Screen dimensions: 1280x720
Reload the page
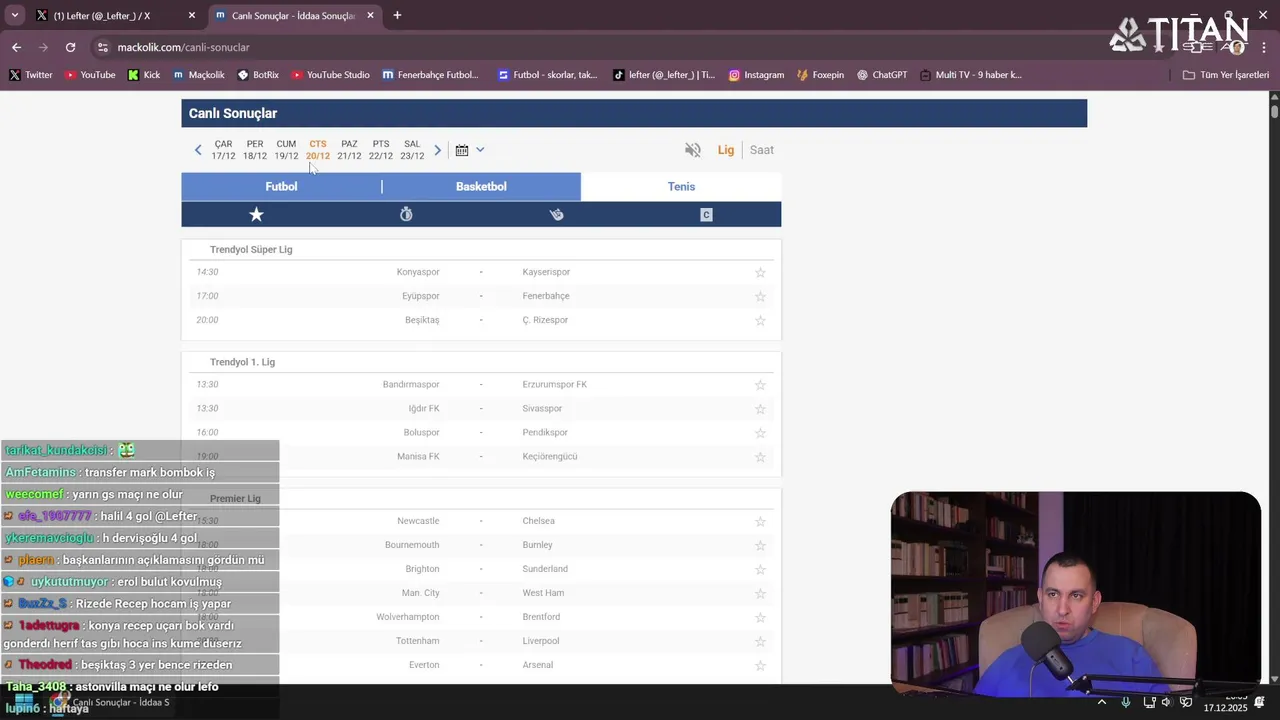[70, 47]
